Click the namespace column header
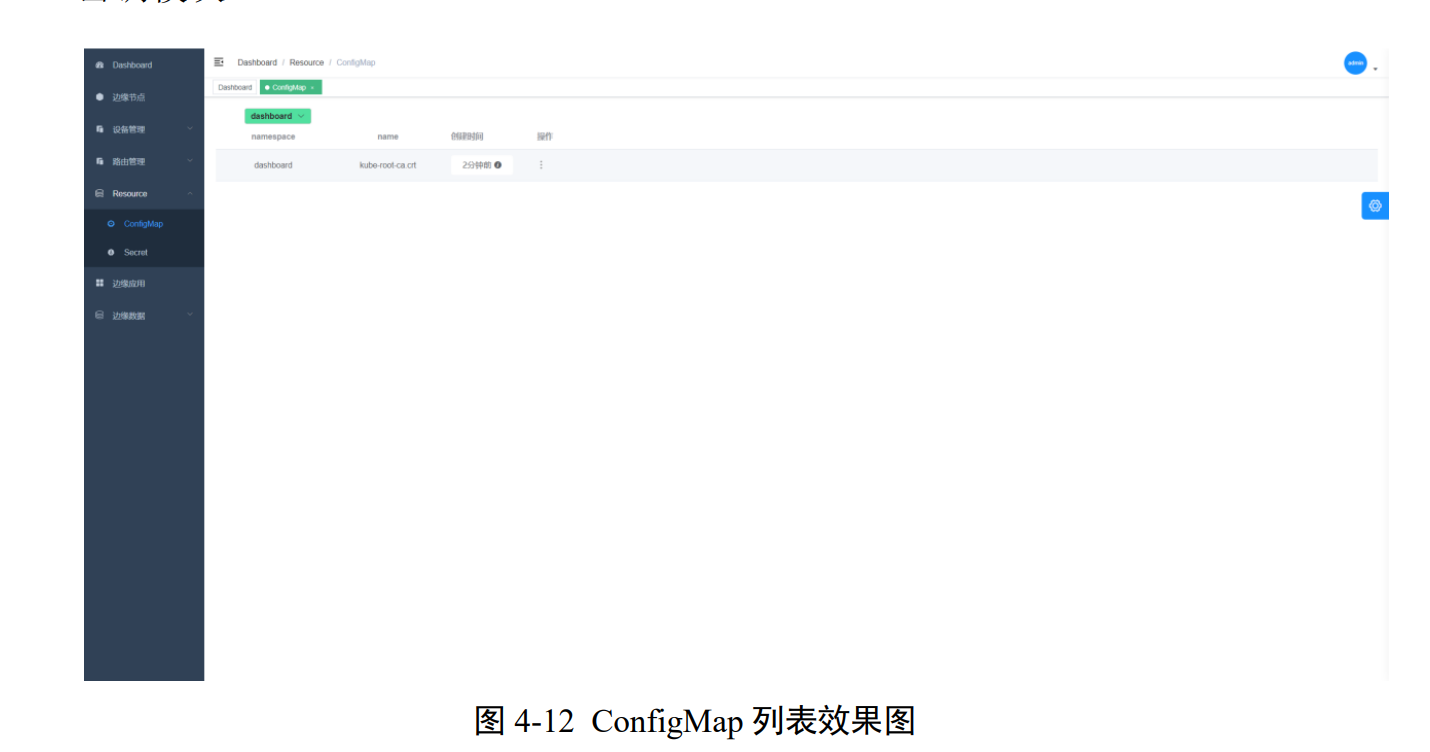This screenshot has height=752, width=1430. coord(273,137)
